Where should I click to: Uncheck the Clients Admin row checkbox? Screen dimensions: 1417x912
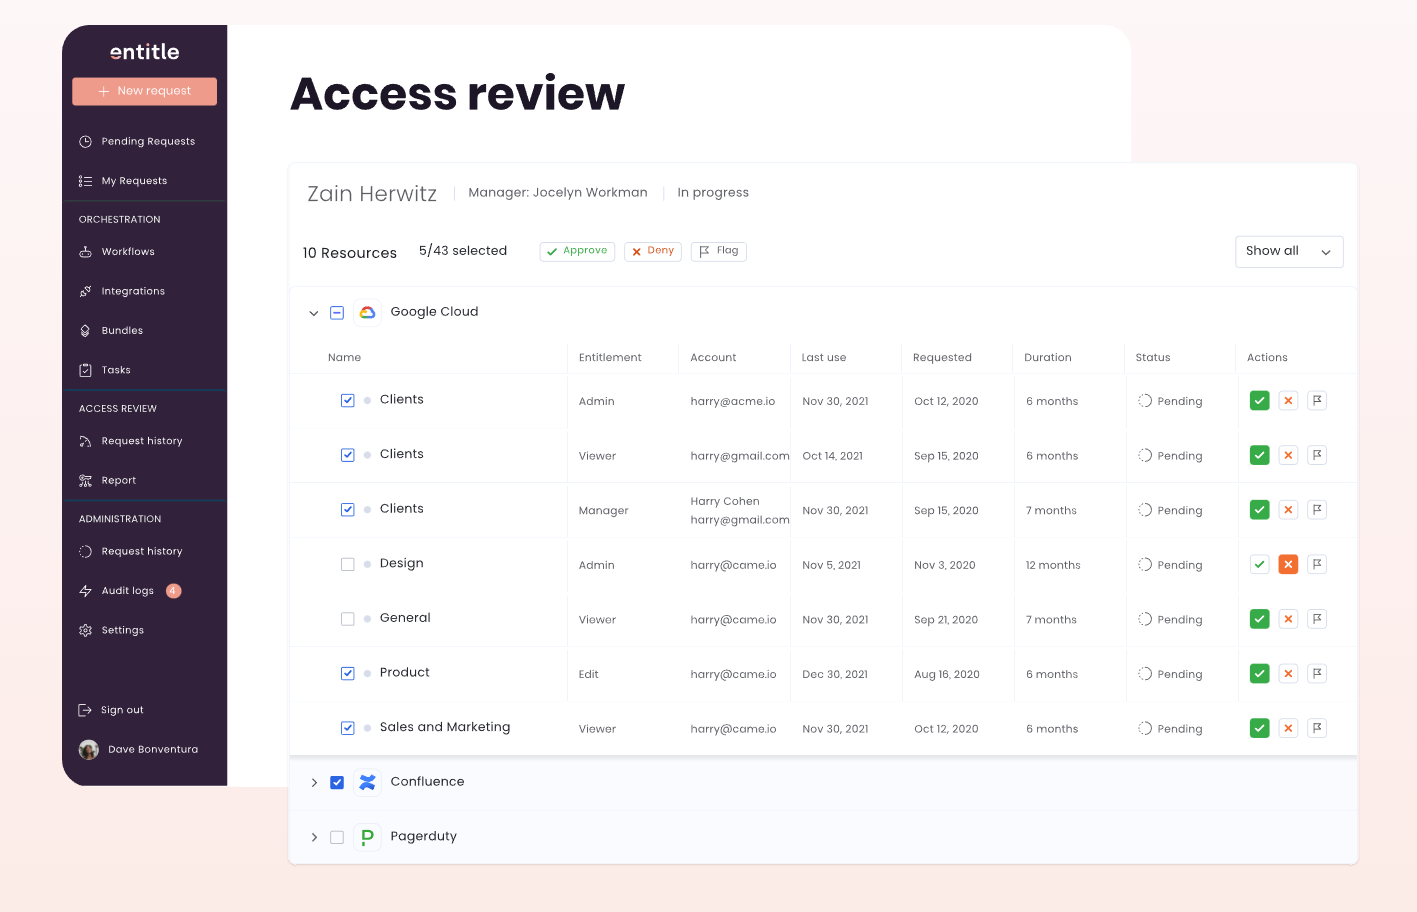(348, 401)
